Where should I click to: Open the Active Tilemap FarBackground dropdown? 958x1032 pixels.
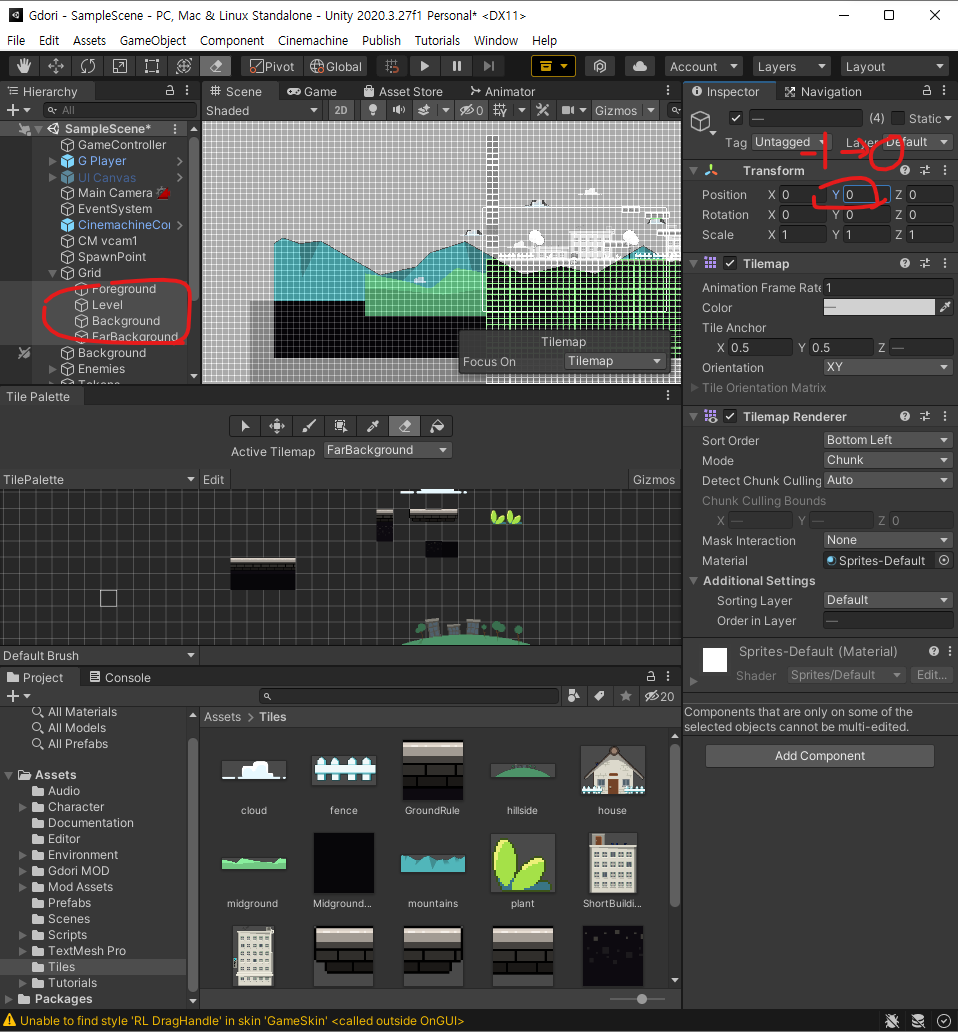click(388, 450)
